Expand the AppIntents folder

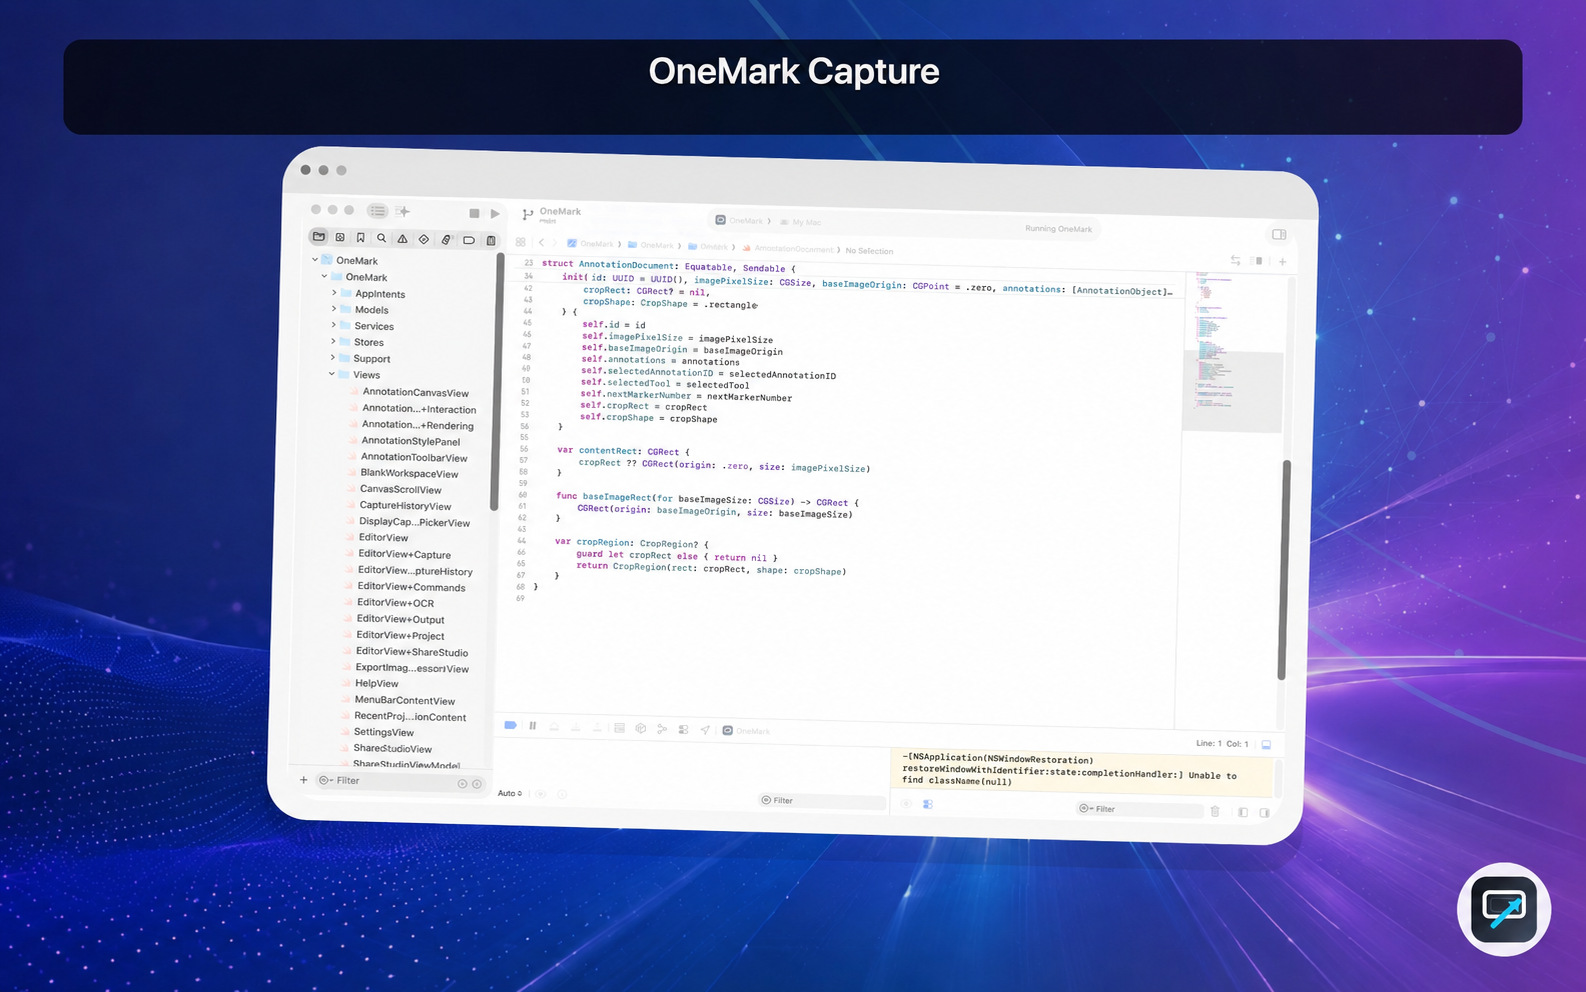(x=334, y=293)
